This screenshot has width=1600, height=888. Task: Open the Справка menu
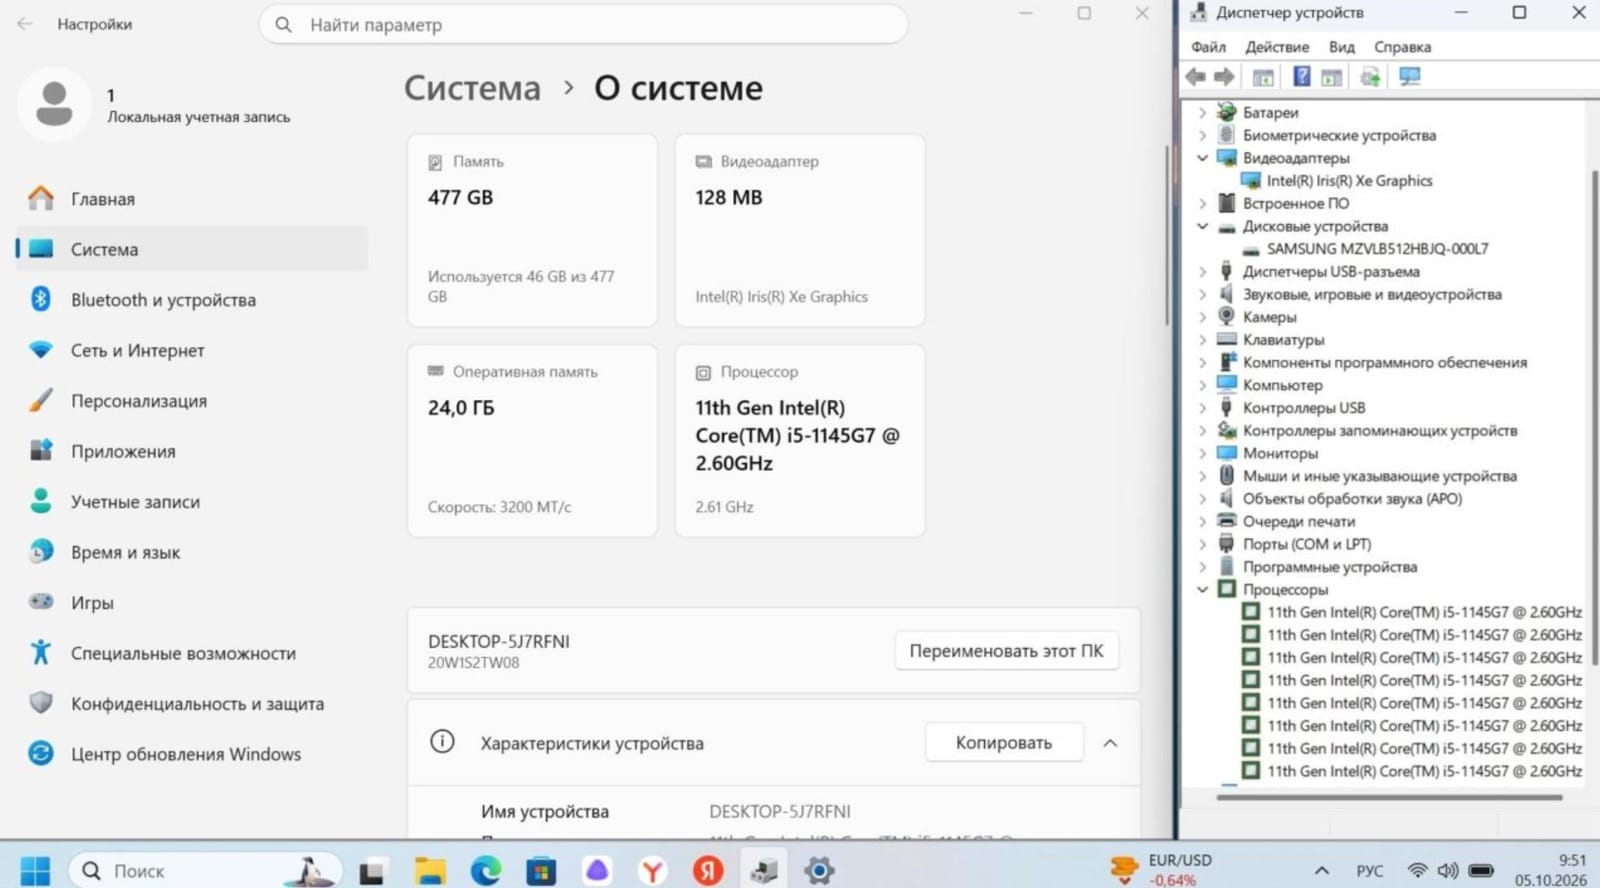(1402, 47)
